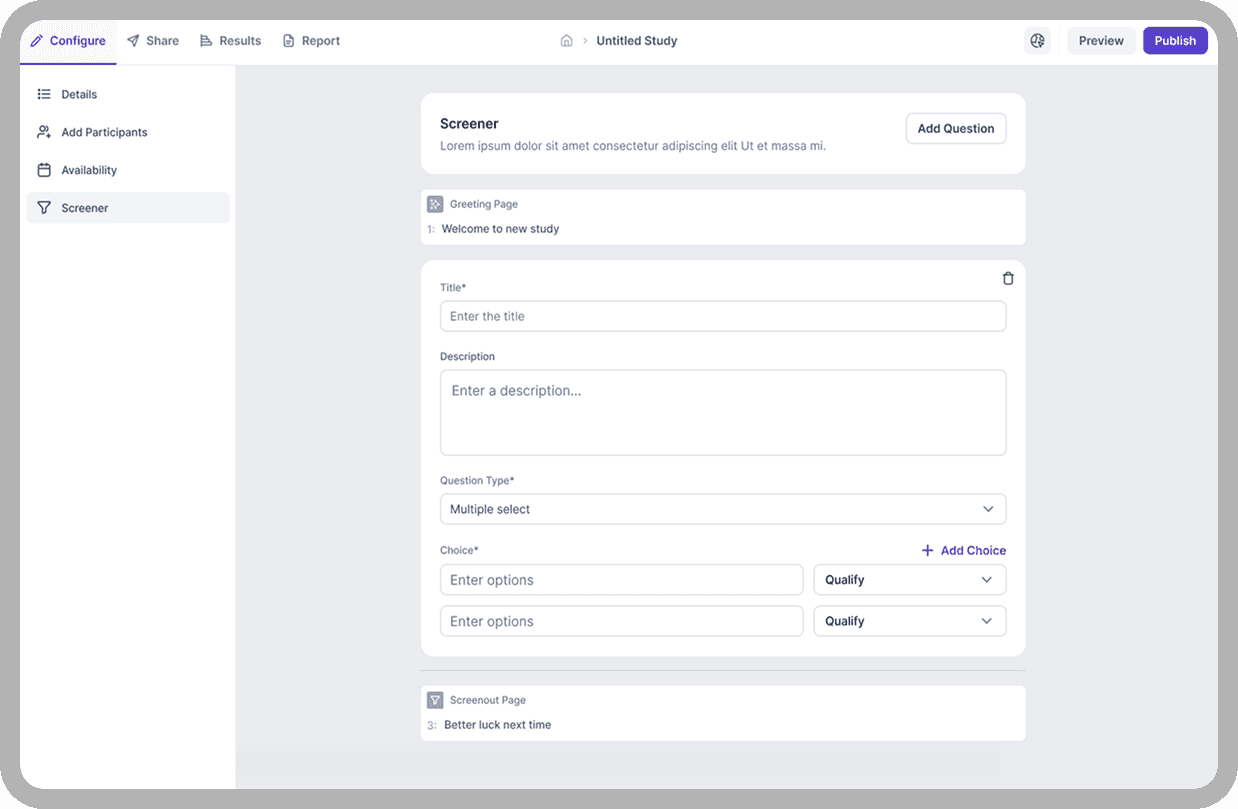Click the Preview button
1238x809 pixels.
coord(1101,41)
